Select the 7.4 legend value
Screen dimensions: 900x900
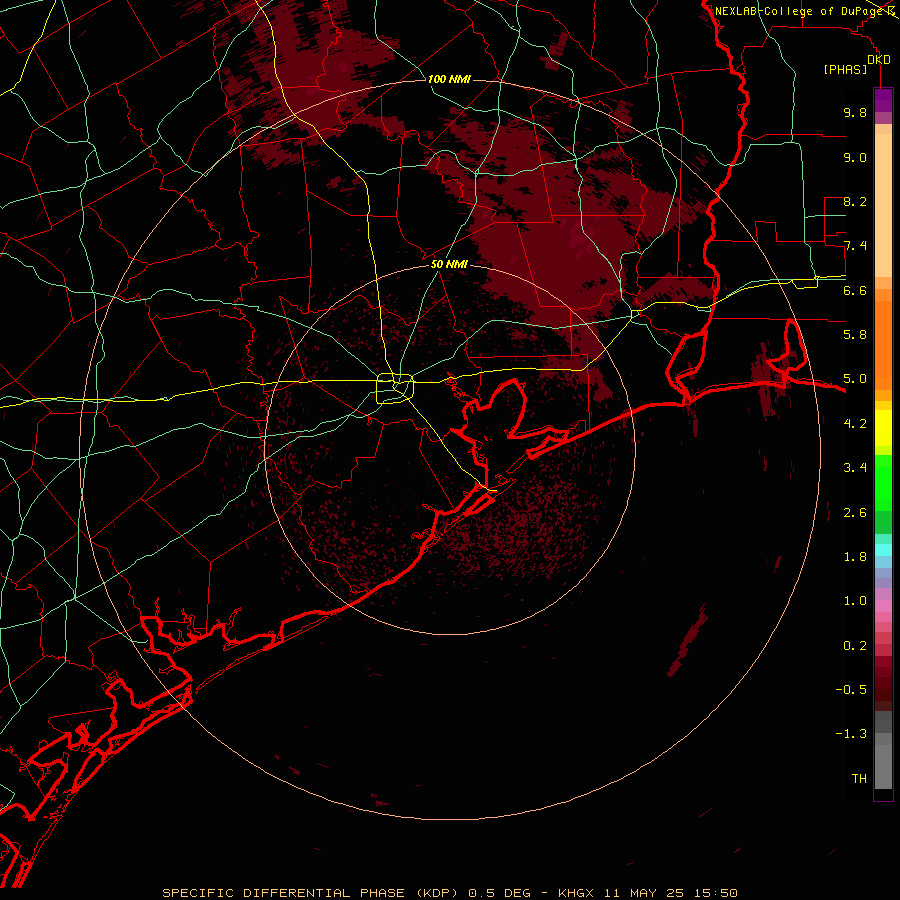[855, 246]
